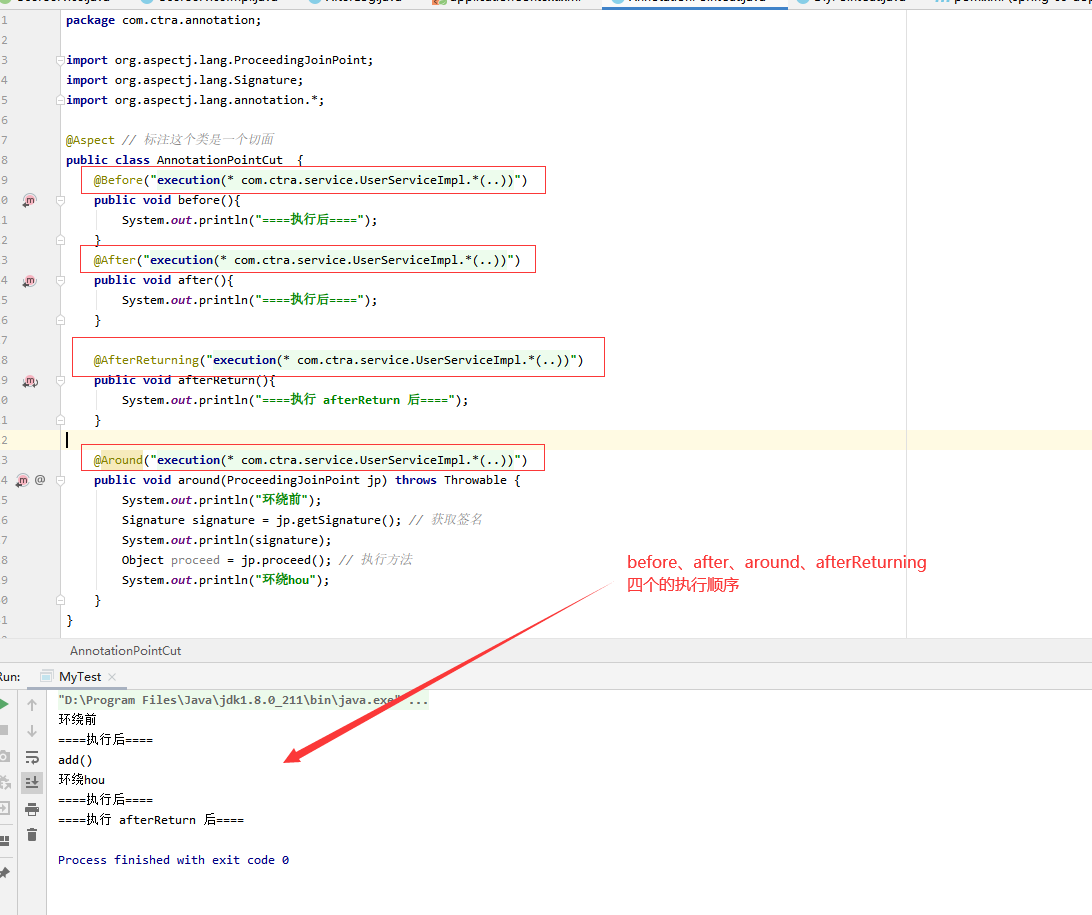
Task: Click the gutter advice icon beside around() method
Action: coord(22,480)
